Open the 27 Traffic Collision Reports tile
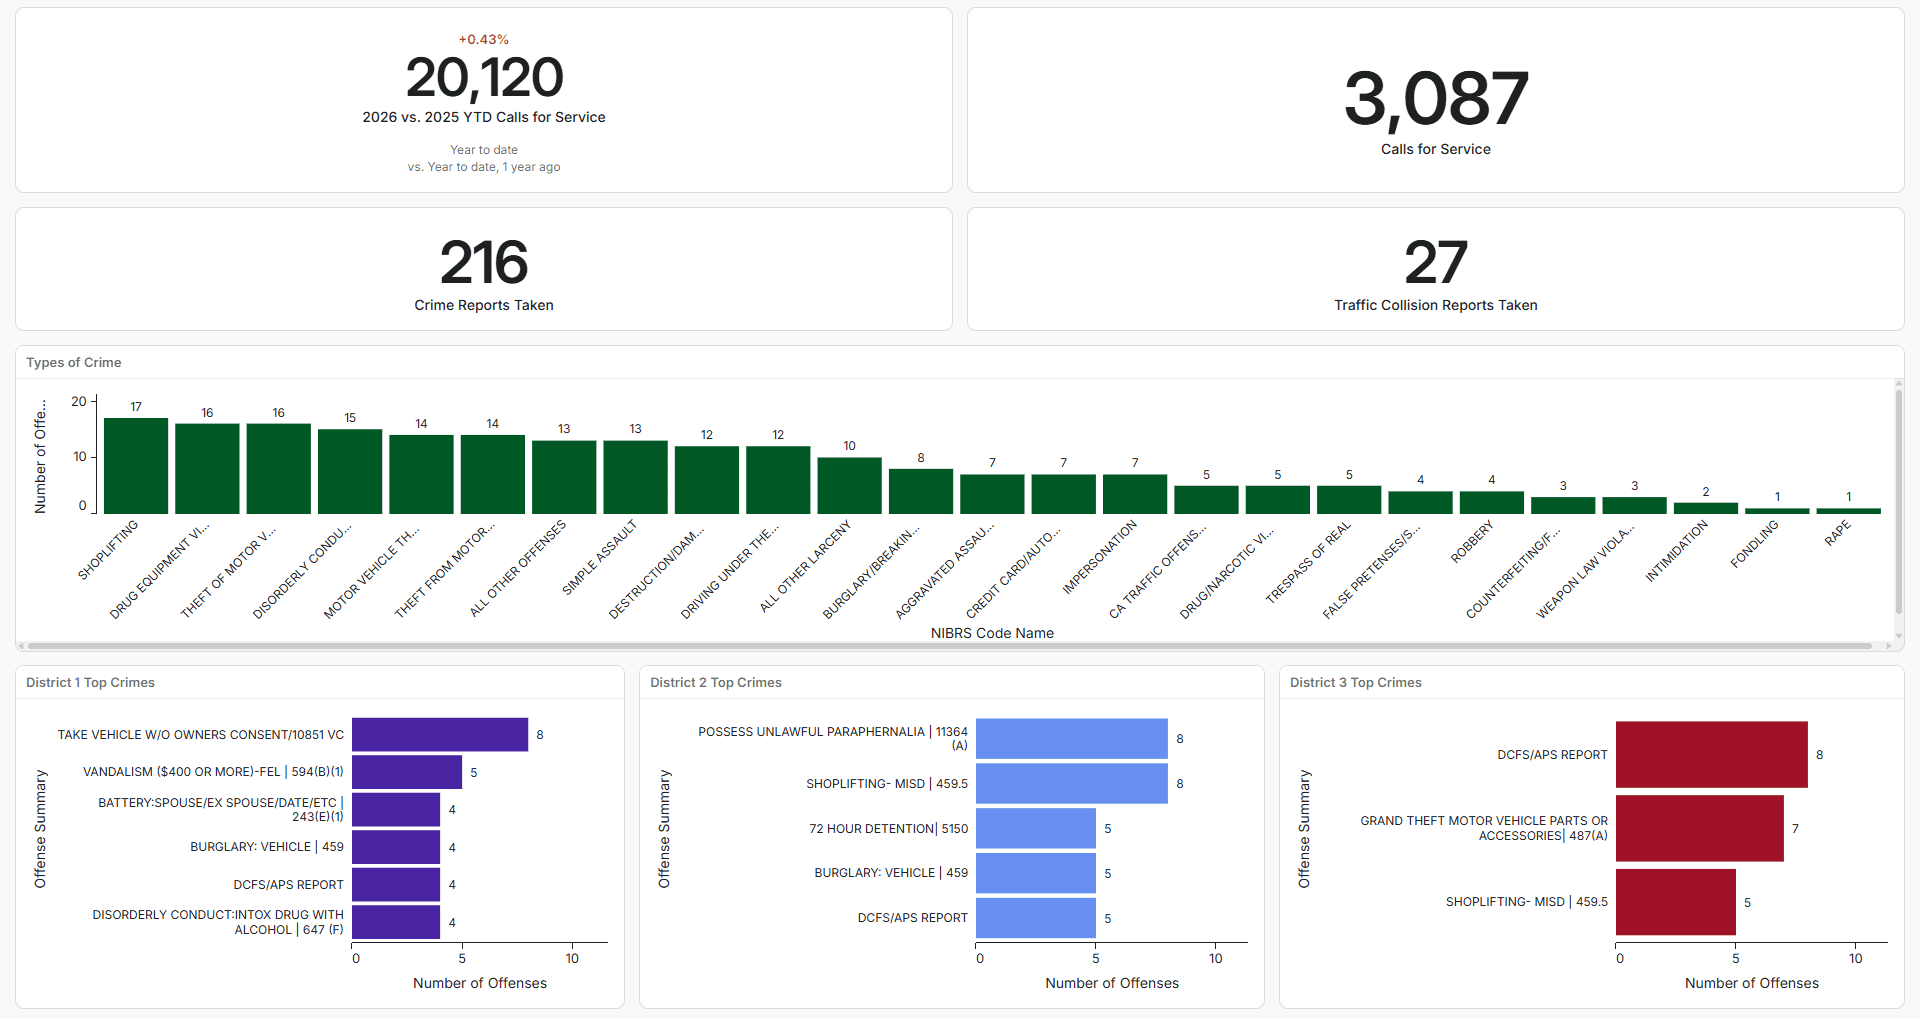Viewport: 1920px width, 1019px height. [x=1435, y=264]
